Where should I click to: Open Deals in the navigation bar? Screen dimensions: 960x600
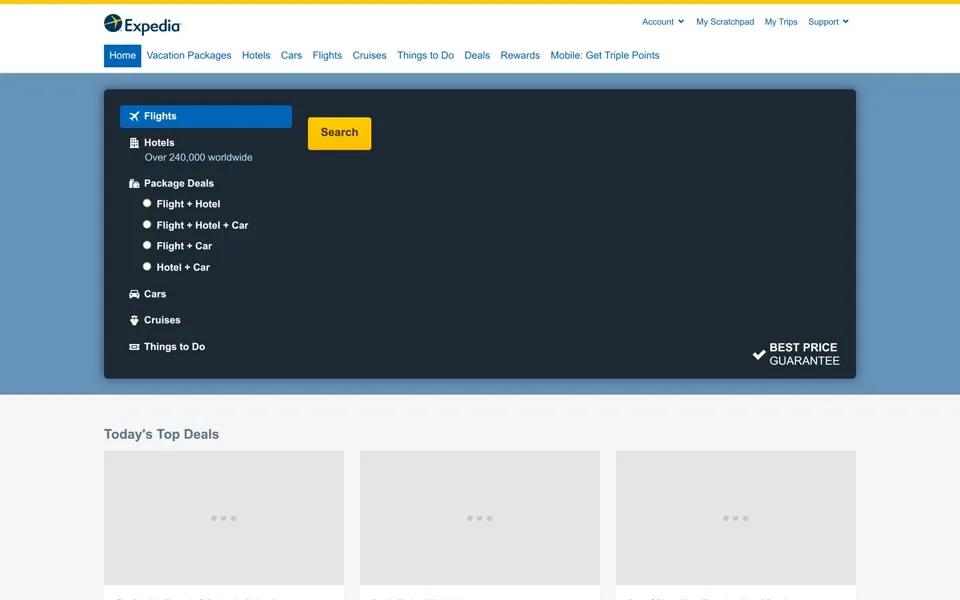pyautogui.click(x=477, y=56)
